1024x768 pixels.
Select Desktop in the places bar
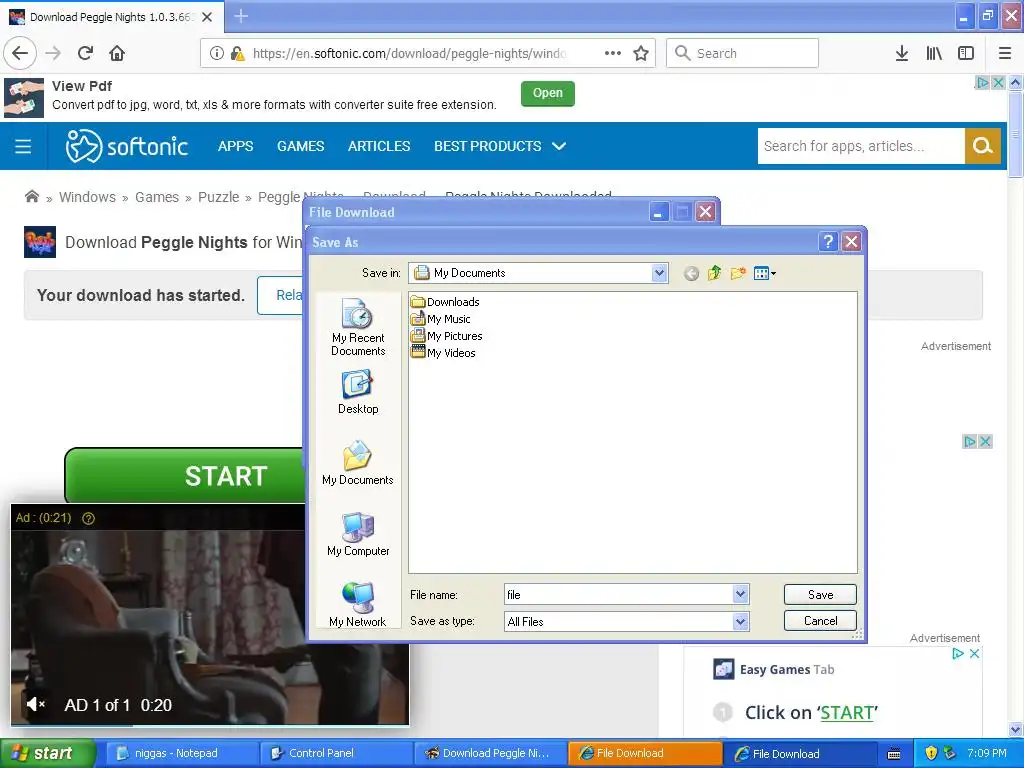pos(358,392)
